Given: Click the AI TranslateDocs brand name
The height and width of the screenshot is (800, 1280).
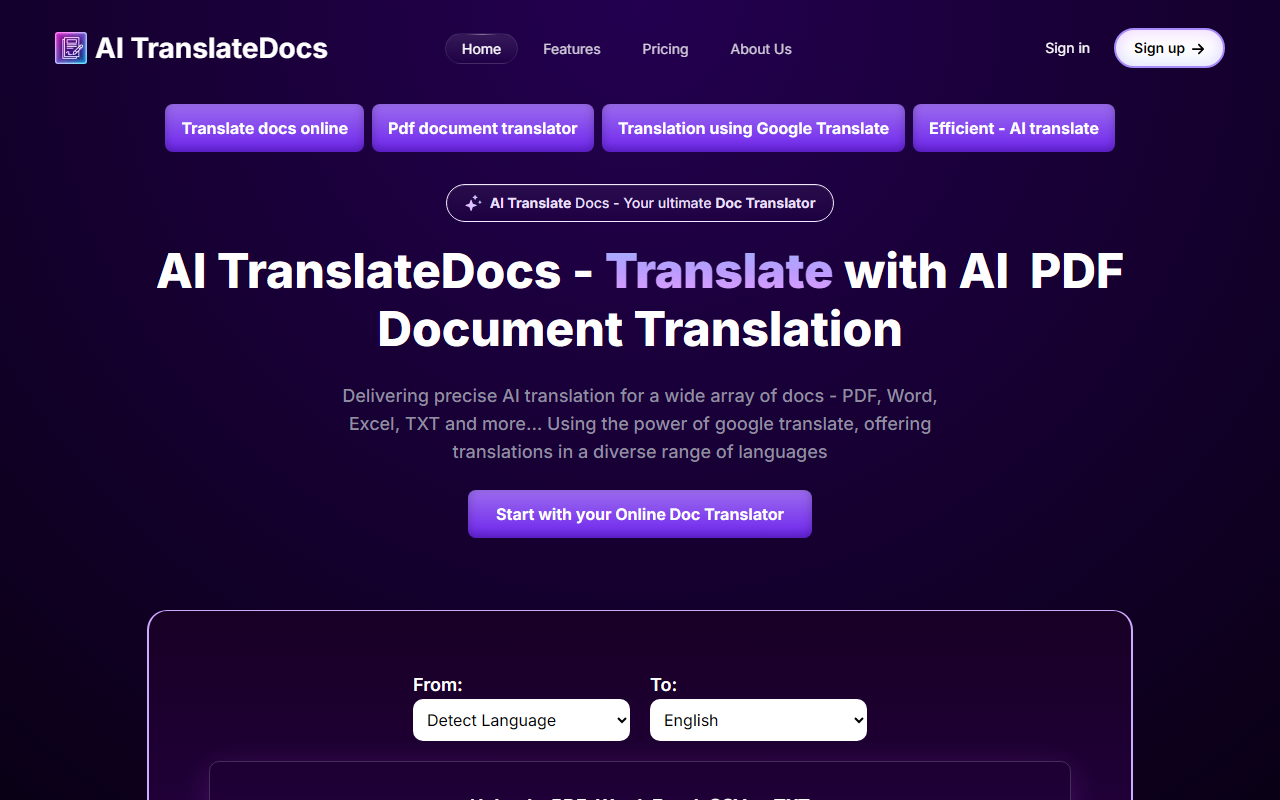Looking at the screenshot, I should (211, 48).
